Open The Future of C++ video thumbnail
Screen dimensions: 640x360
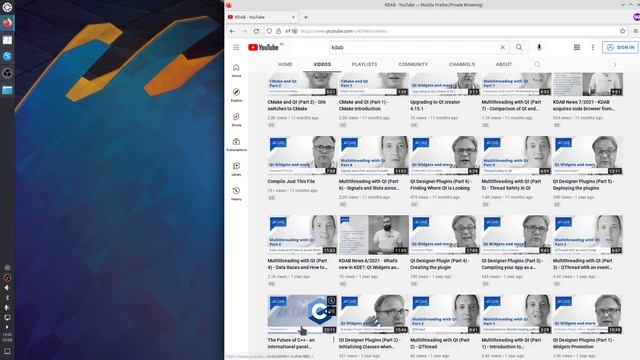pyautogui.click(x=302, y=314)
